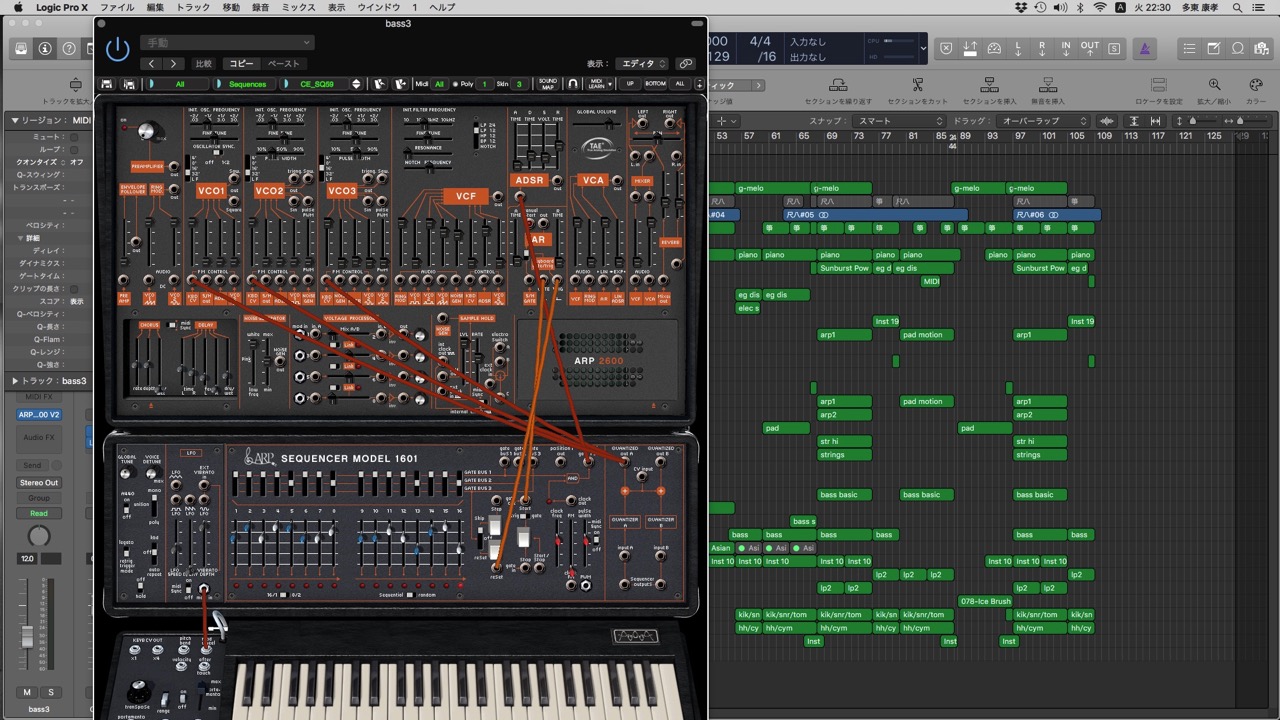Click the Wi-Fi status icon
Screen dimensions: 1280x720
(x=1100, y=7)
